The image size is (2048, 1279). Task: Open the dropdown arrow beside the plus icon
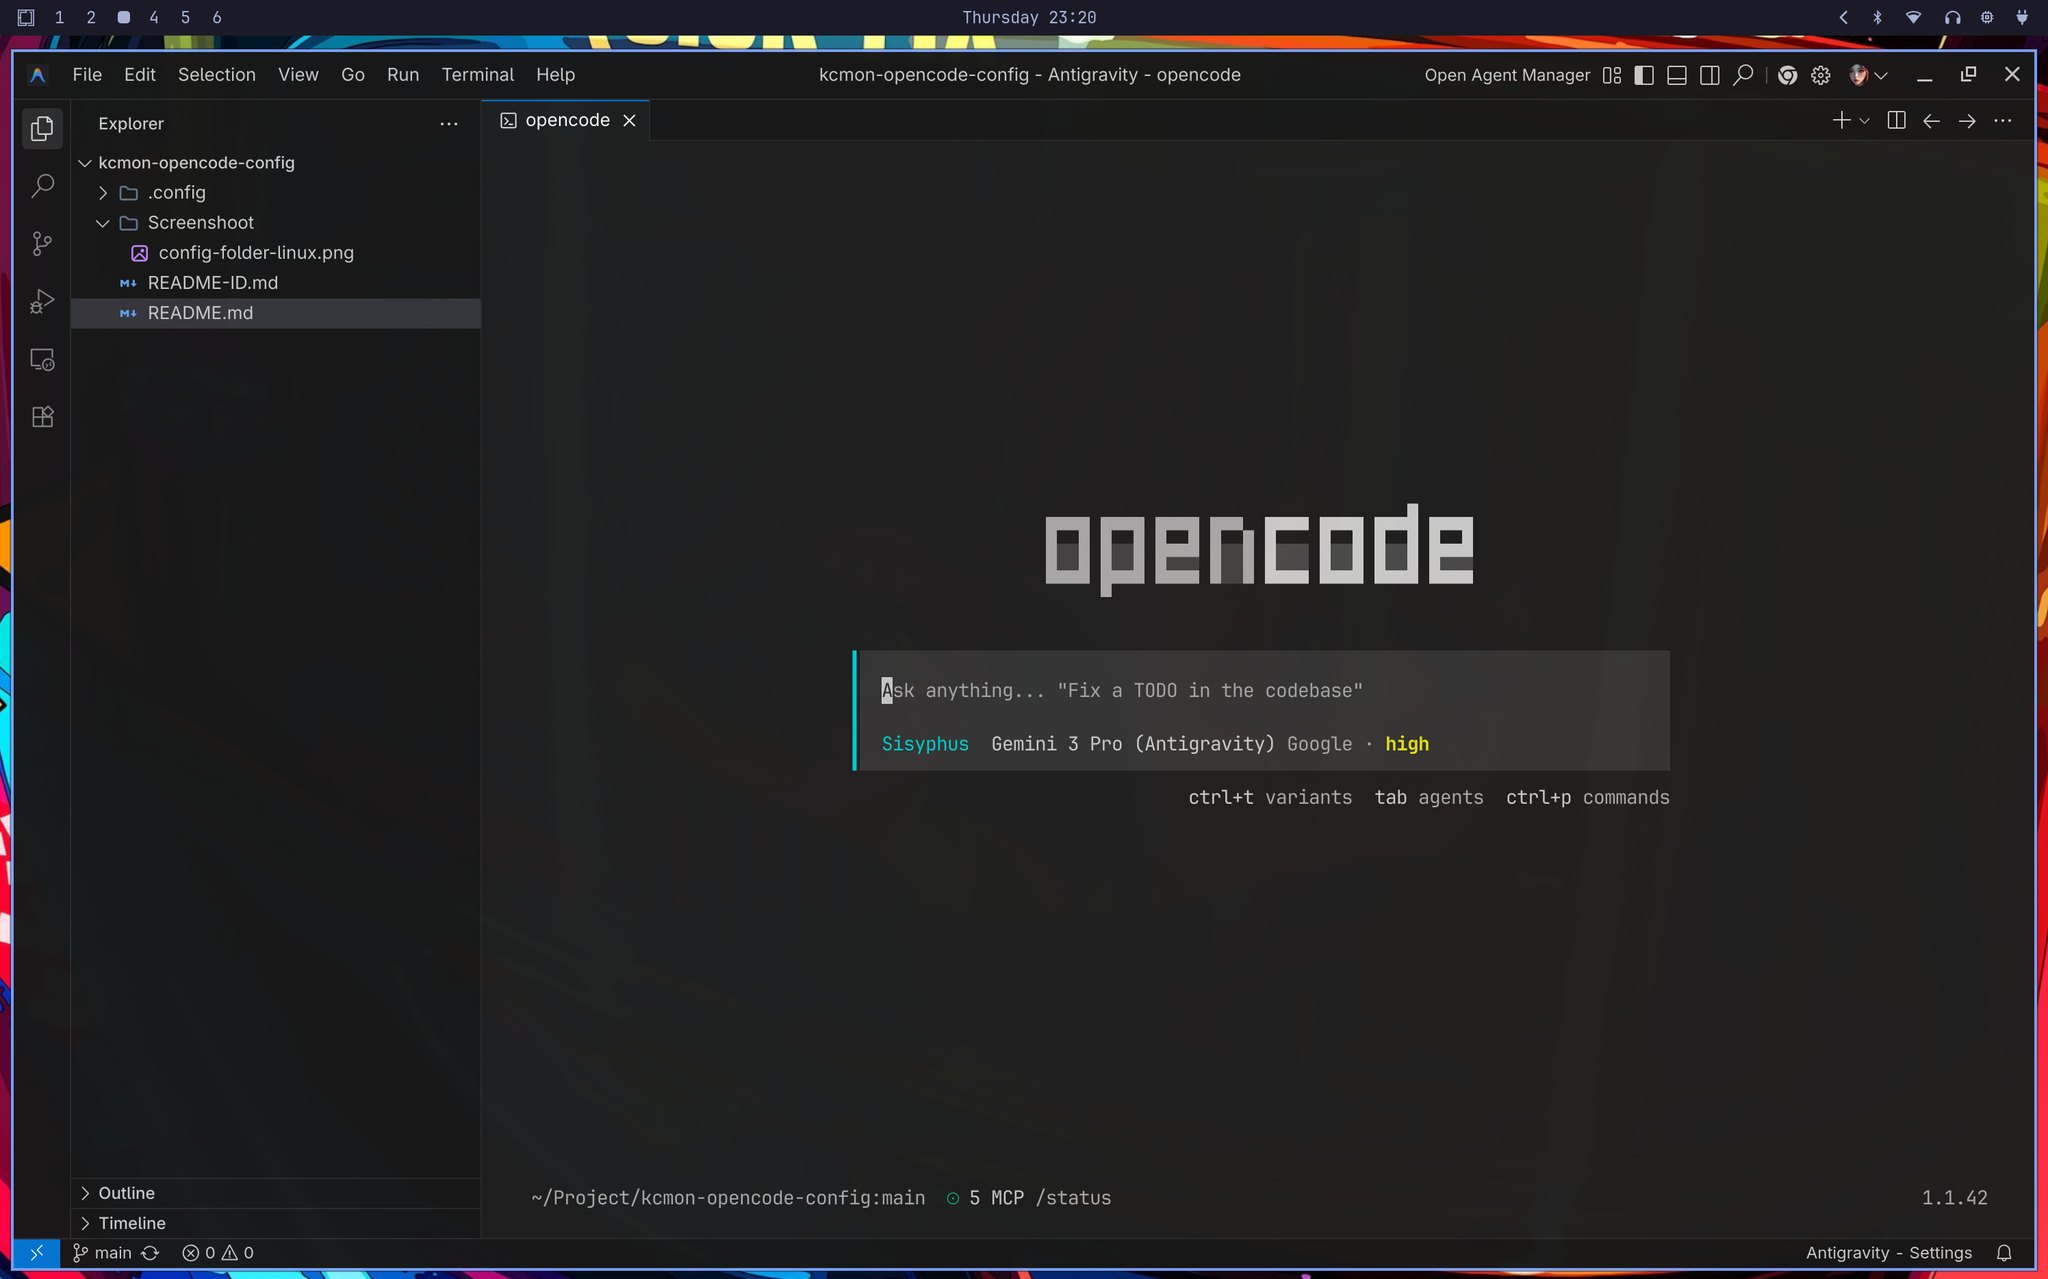[1864, 121]
